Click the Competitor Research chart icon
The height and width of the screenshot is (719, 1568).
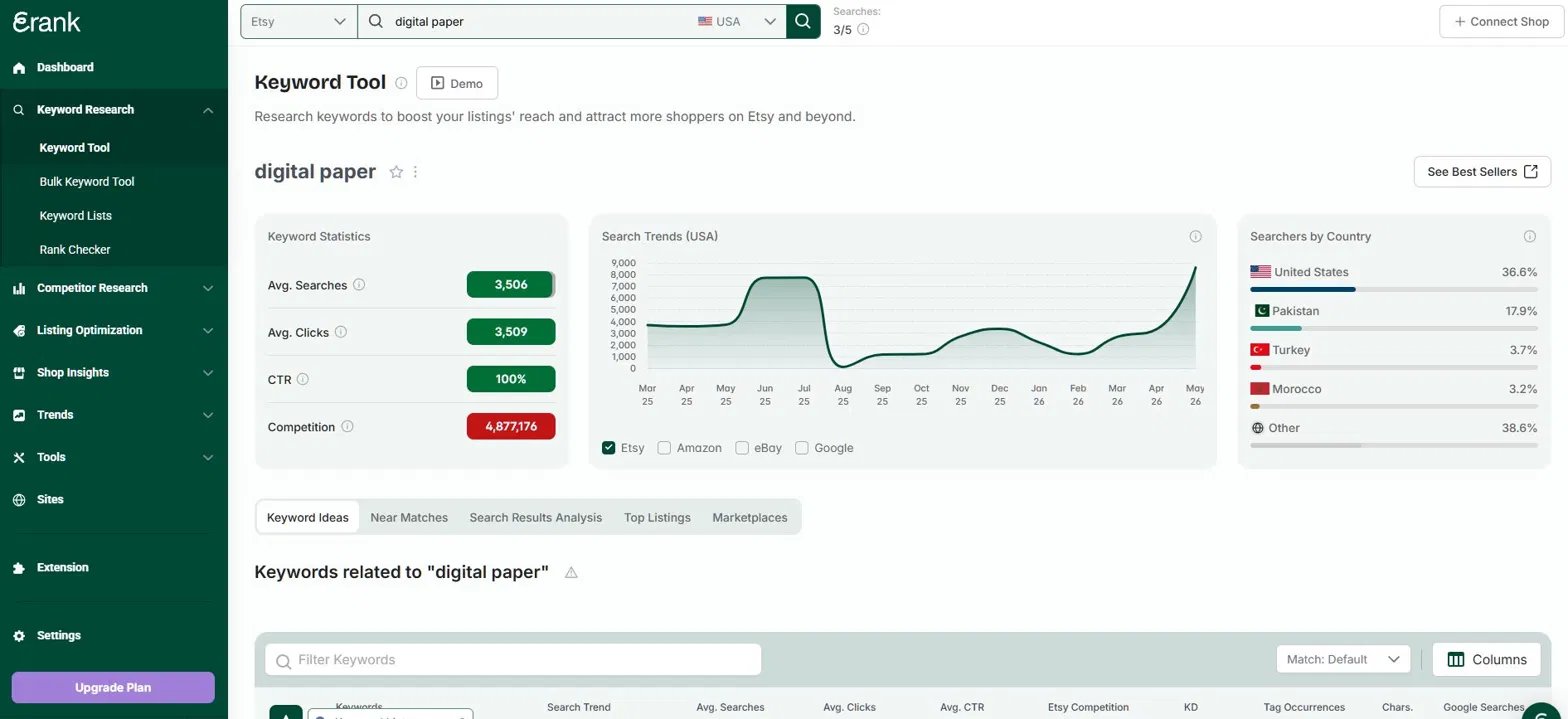pos(19,288)
